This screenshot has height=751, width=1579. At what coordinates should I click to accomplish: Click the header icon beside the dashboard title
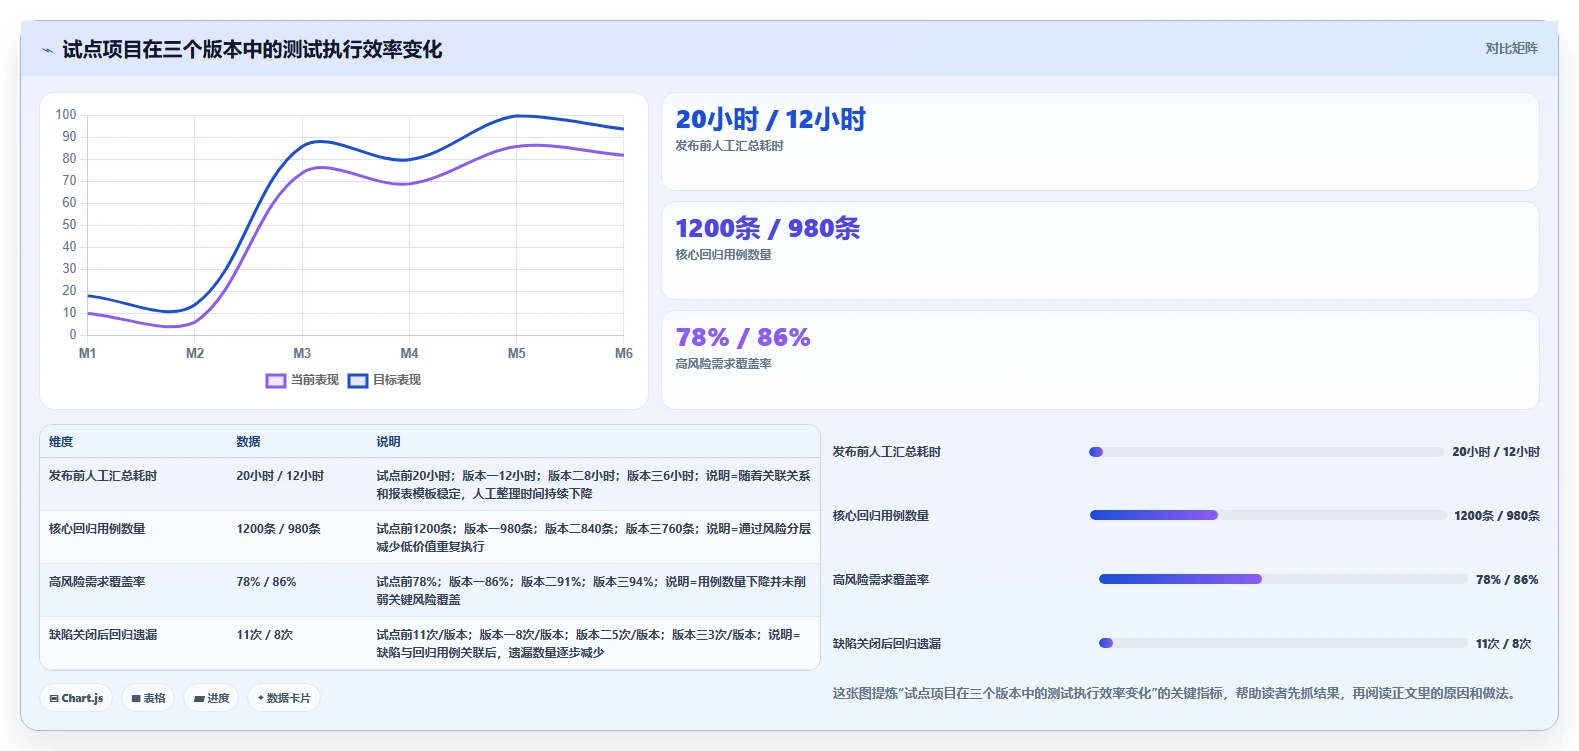[47, 50]
